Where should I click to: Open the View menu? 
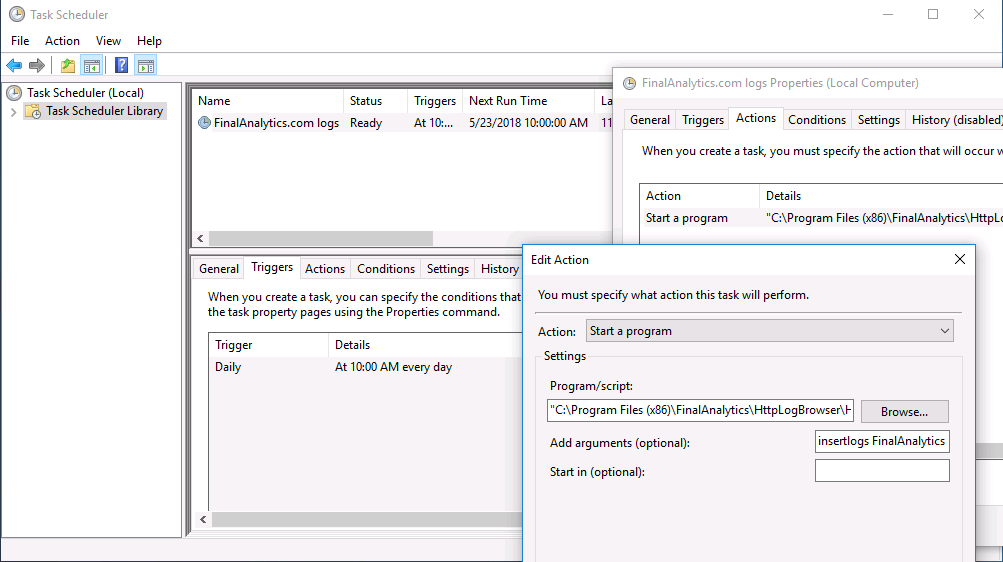click(108, 41)
